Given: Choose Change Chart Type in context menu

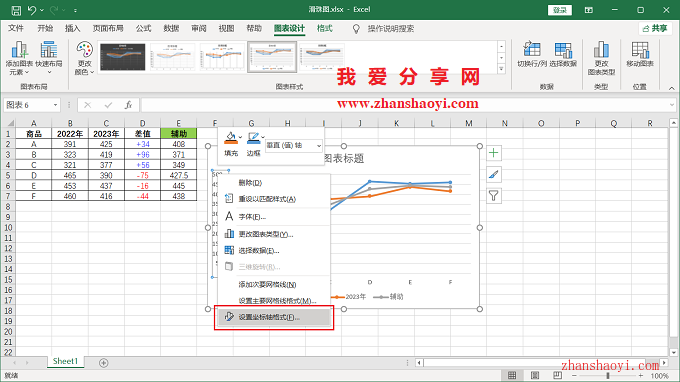Looking at the screenshot, I should (x=274, y=234).
